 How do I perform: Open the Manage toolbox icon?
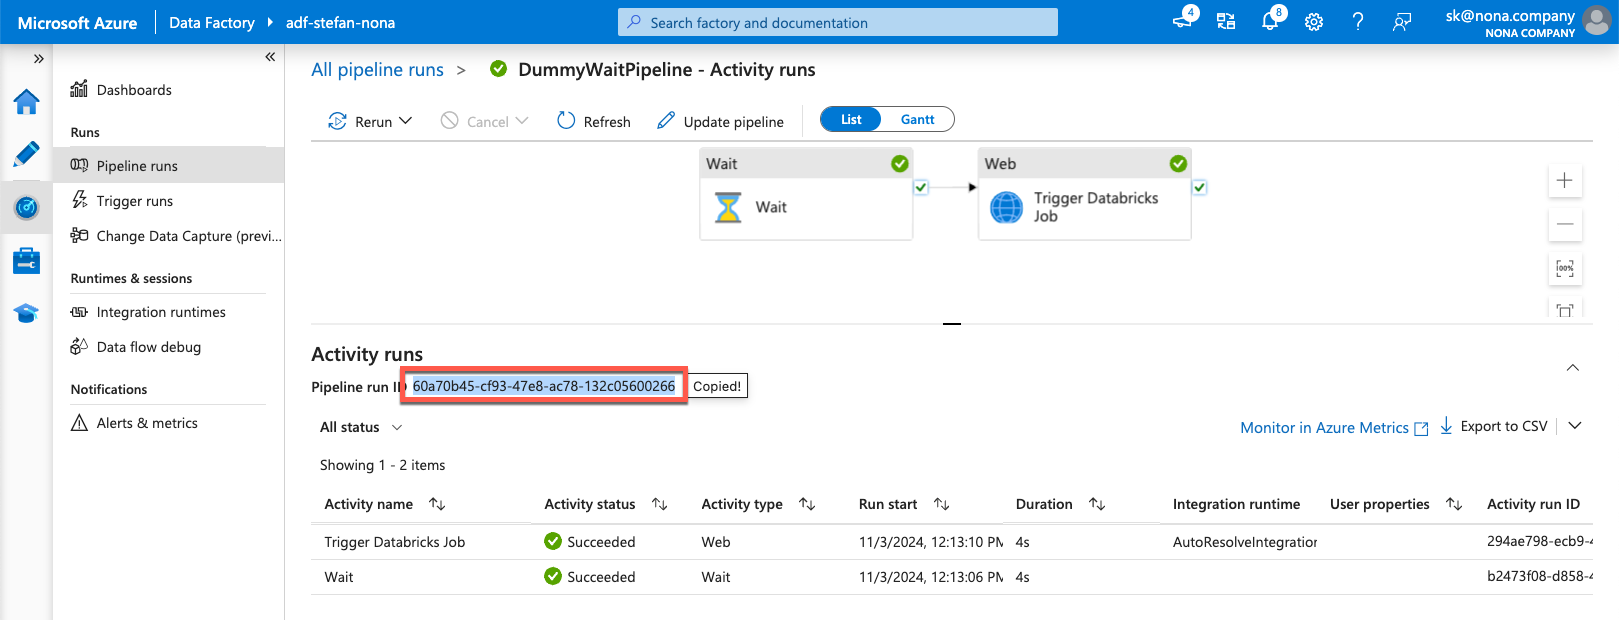tap(26, 261)
